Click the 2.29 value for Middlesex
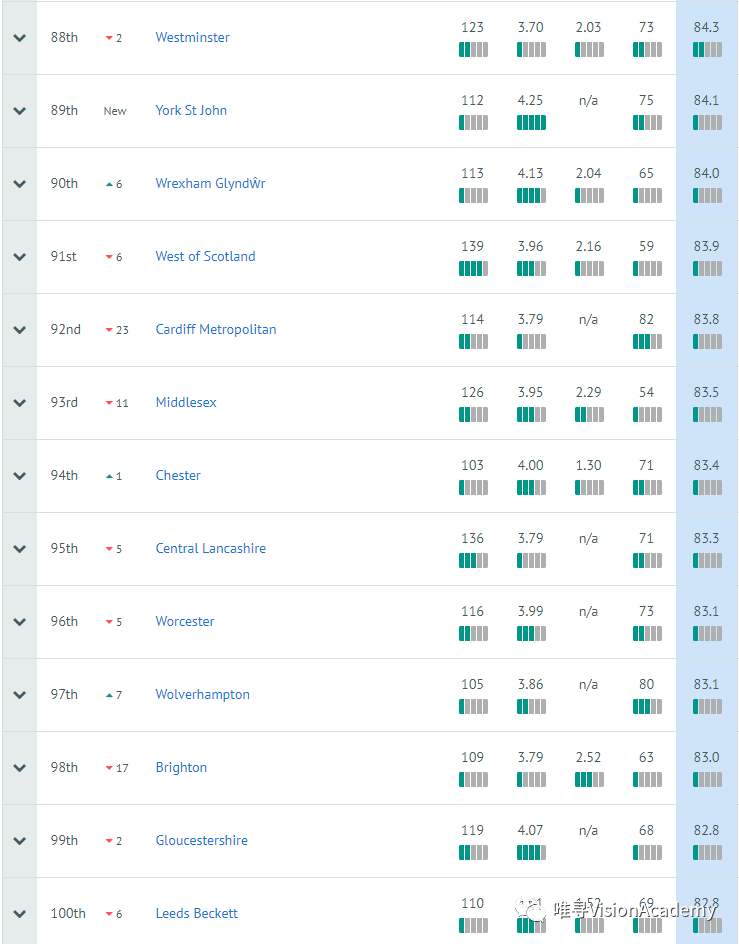Image resolution: width=739 pixels, height=944 pixels. point(588,392)
